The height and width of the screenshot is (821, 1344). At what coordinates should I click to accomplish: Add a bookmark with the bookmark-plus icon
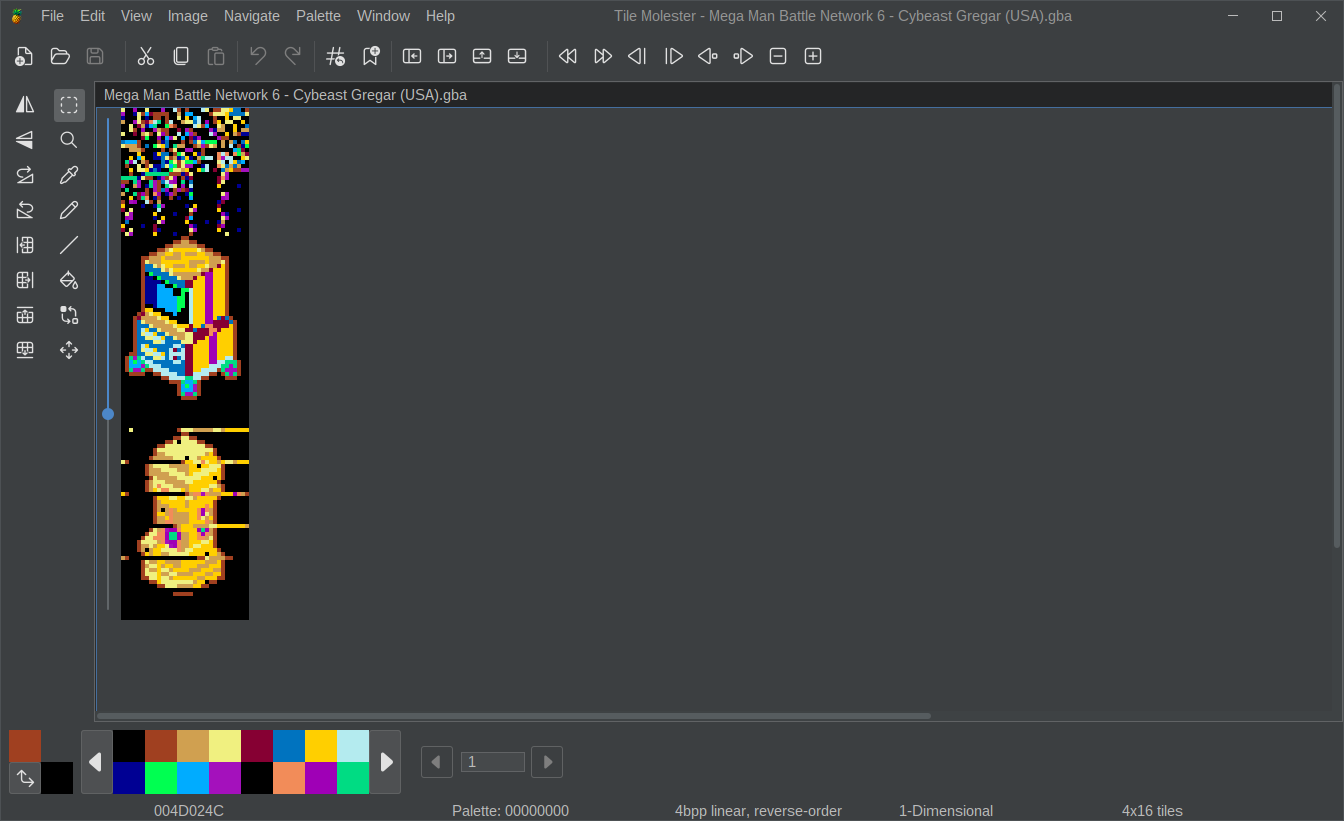[x=371, y=57]
